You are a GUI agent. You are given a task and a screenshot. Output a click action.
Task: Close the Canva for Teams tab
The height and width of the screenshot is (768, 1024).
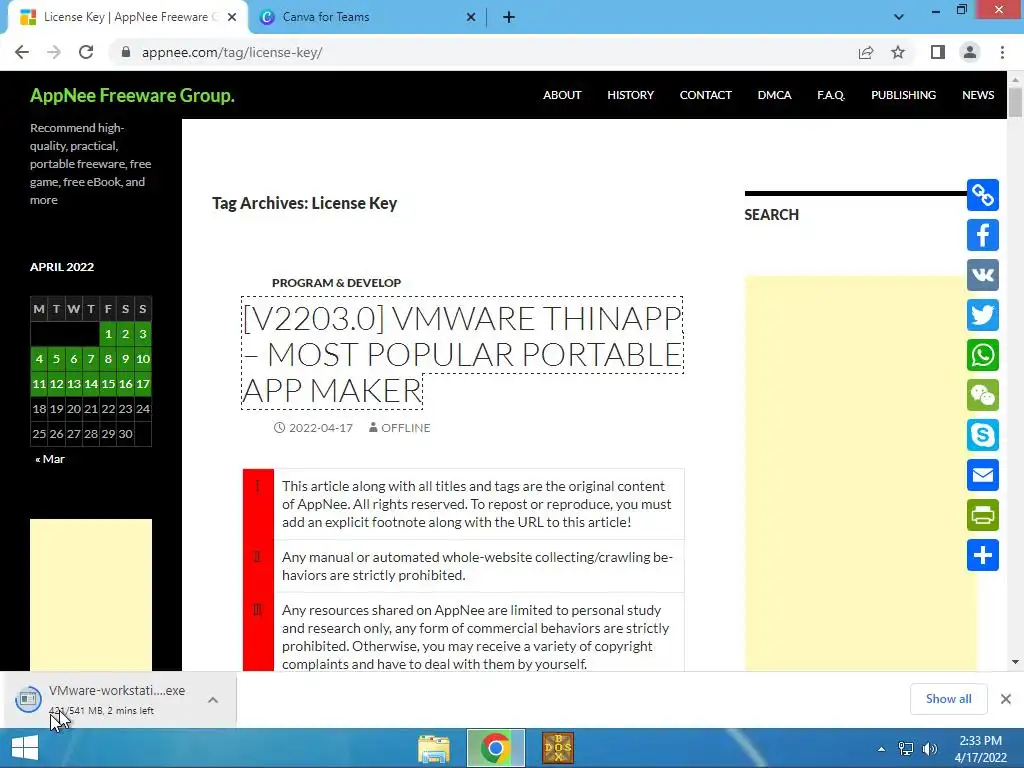pyautogui.click(x=471, y=17)
